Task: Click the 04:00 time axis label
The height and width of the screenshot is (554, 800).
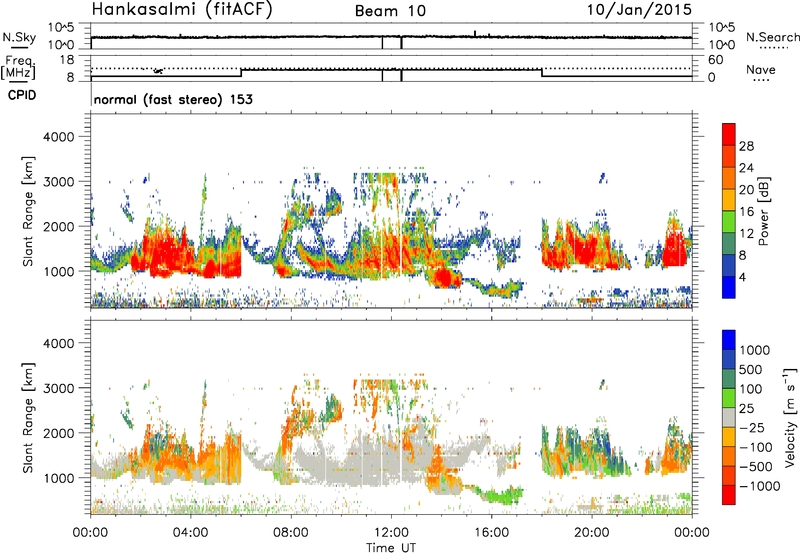Action: click(190, 533)
